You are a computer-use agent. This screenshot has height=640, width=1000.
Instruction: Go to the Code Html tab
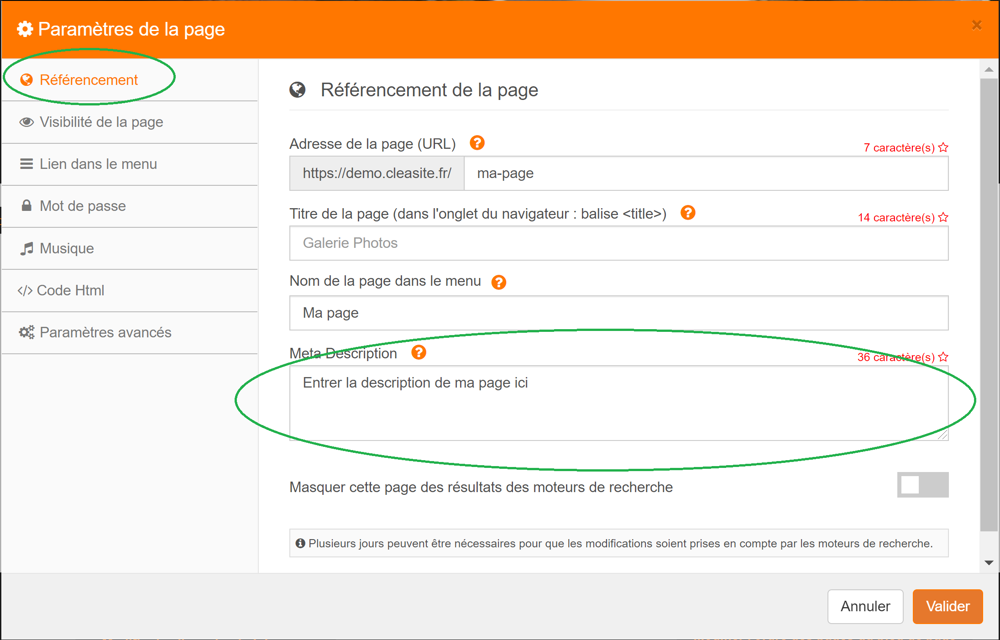coord(70,290)
